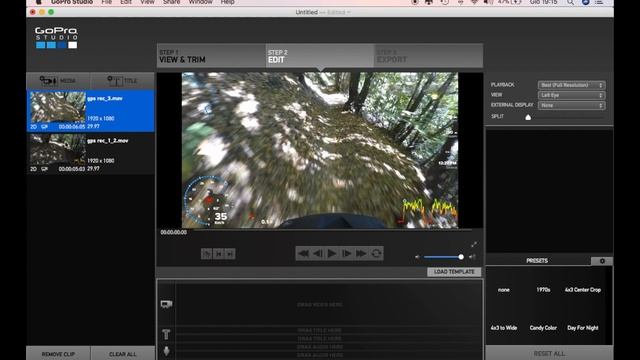Click the max volume speaker icon

[x=472, y=257]
